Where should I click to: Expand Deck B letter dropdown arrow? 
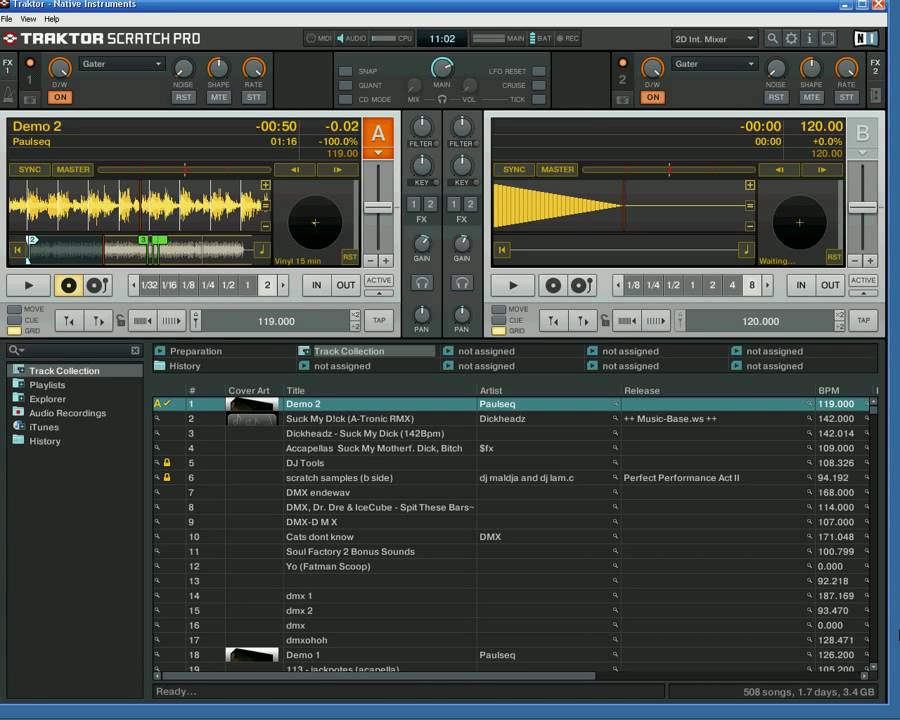863,153
